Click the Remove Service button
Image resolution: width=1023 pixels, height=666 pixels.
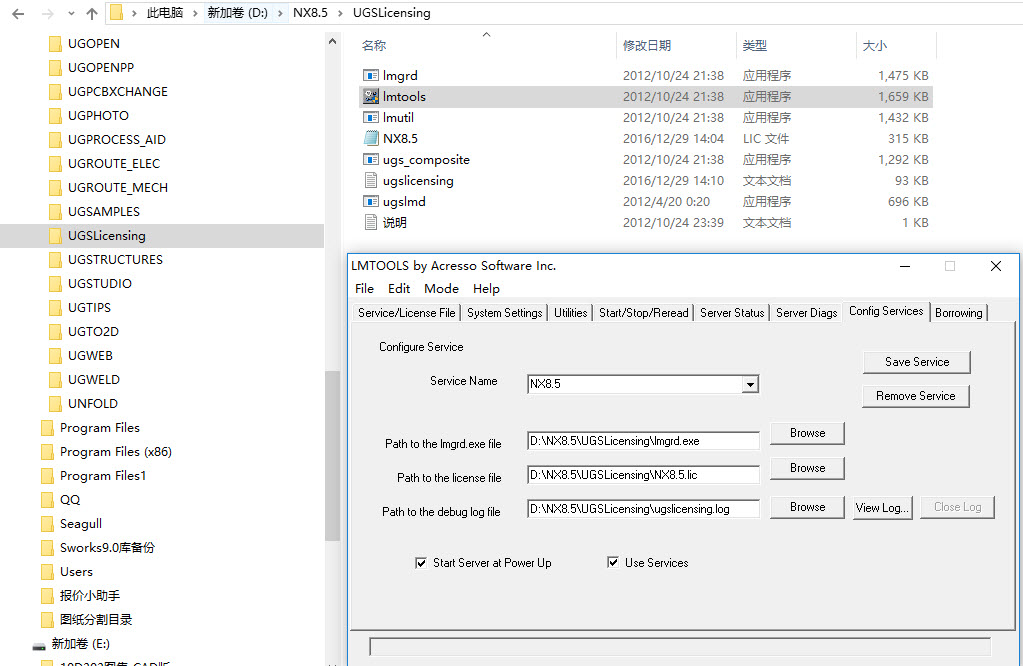(915, 396)
